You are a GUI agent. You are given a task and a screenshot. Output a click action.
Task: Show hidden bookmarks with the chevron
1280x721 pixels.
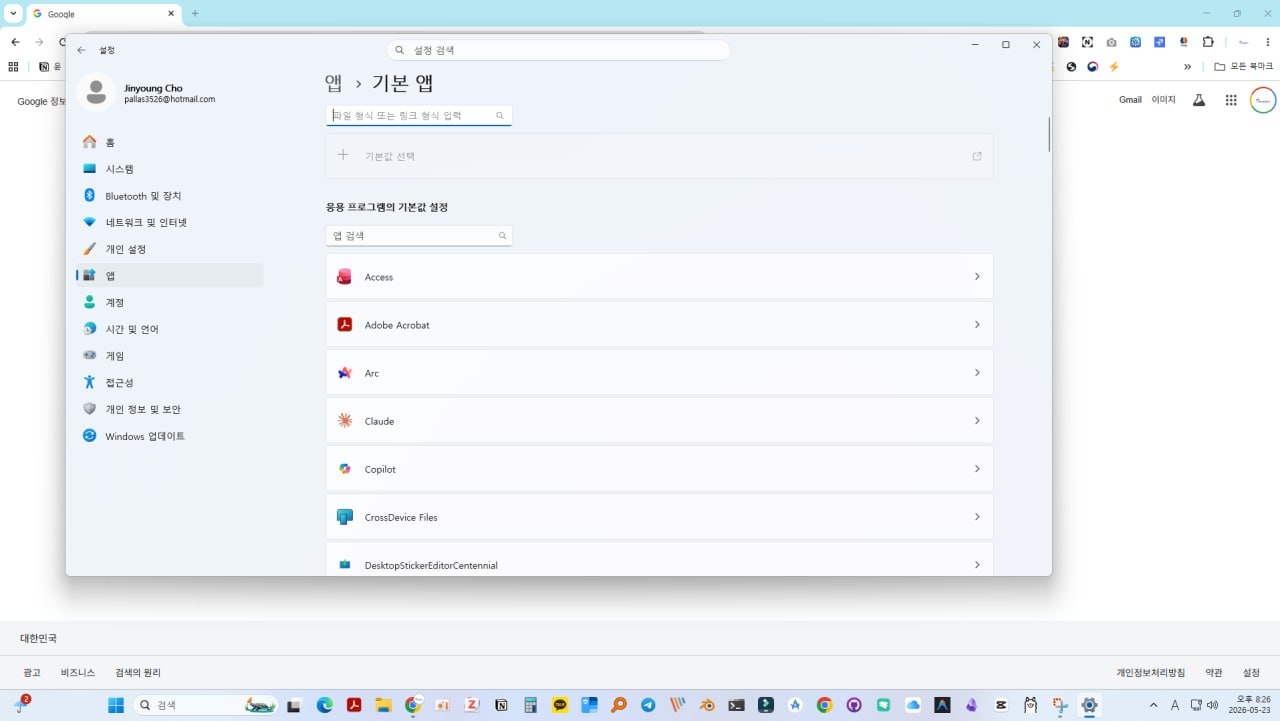coord(1188,67)
